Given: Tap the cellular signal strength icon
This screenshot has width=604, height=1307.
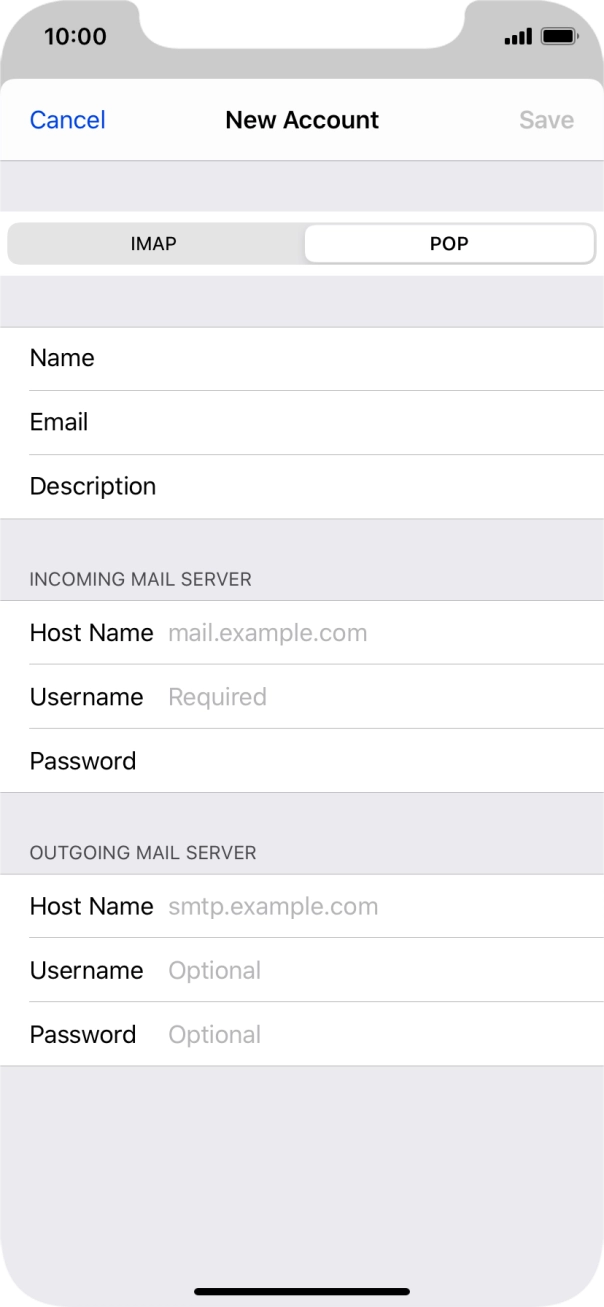Looking at the screenshot, I should click(518, 37).
